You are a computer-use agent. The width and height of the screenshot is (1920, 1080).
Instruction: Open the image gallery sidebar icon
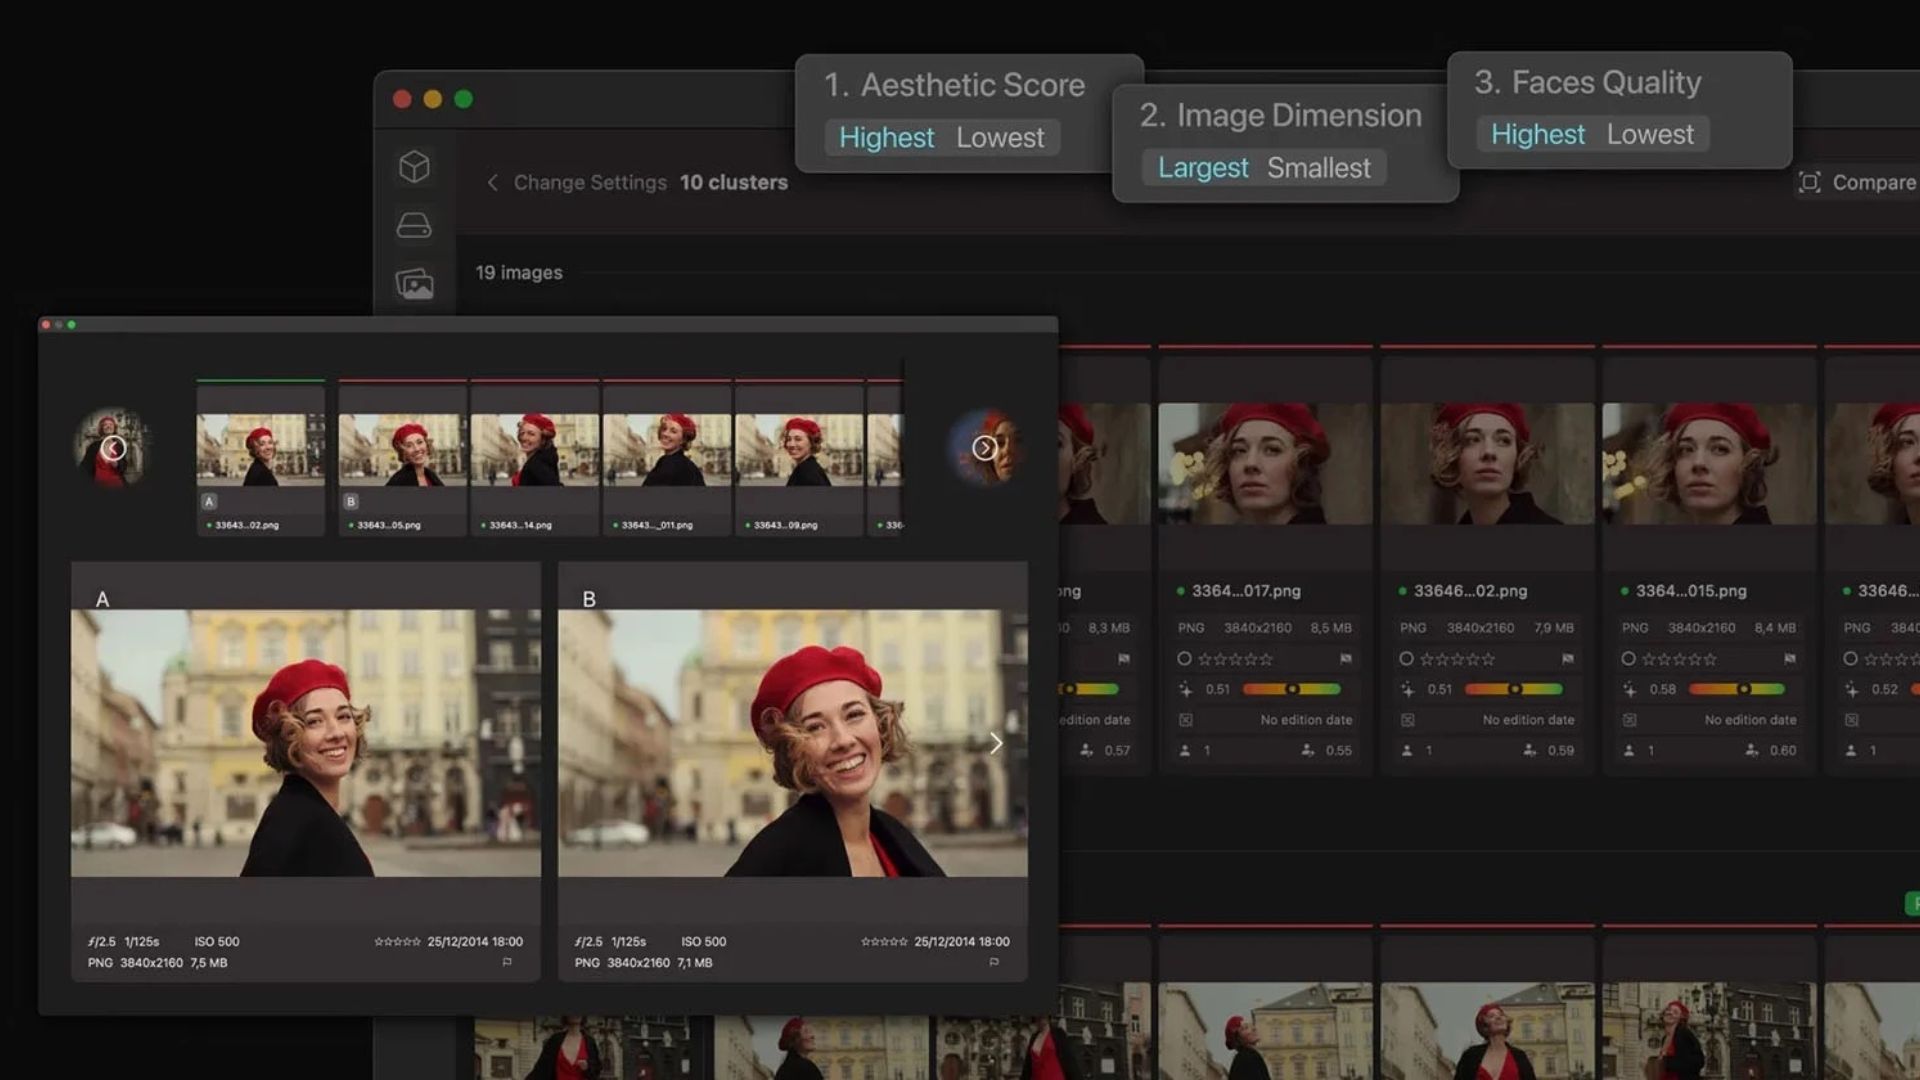tap(414, 284)
